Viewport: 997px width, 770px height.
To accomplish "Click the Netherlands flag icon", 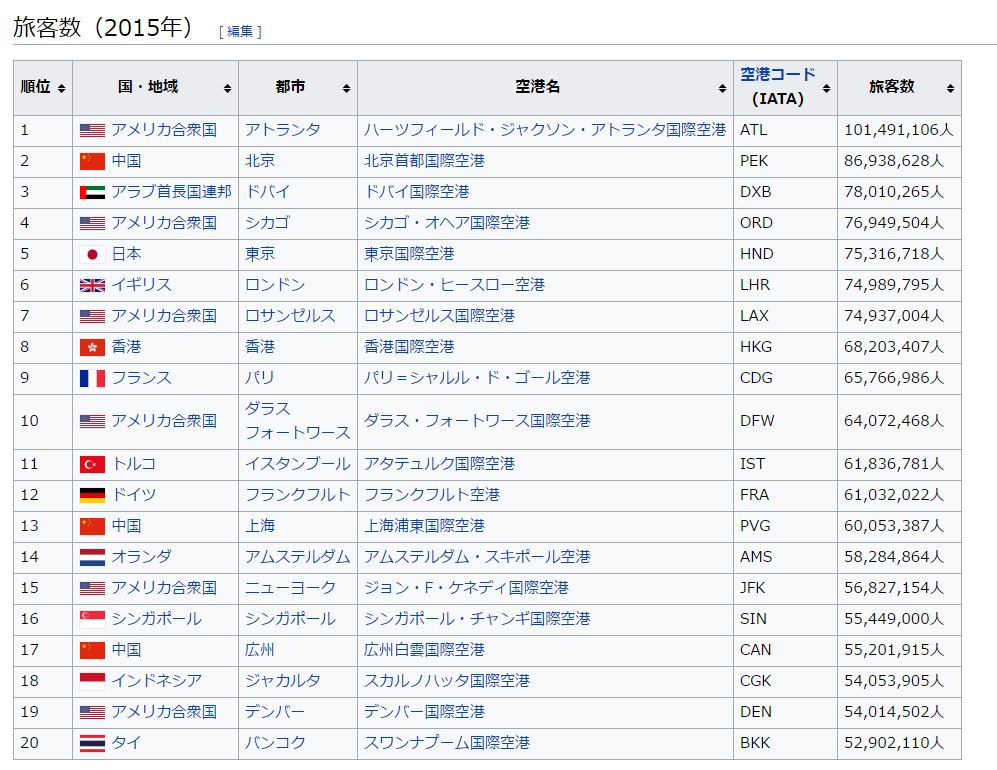I will pos(92,557).
